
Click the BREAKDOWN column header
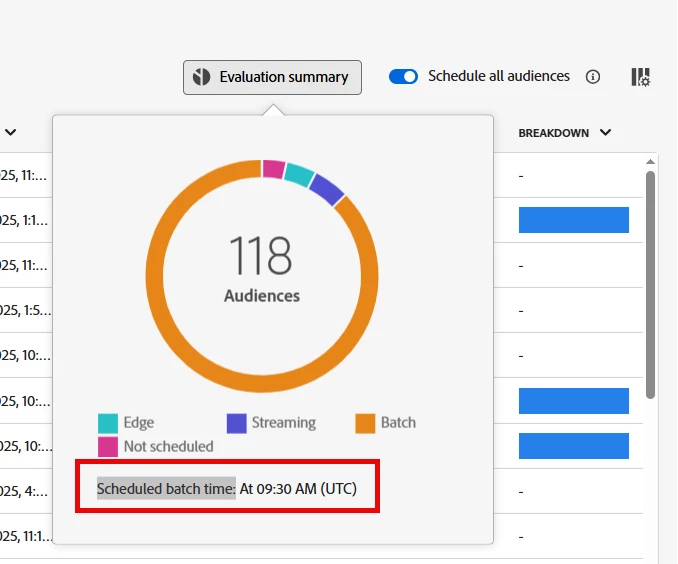tap(553, 133)
